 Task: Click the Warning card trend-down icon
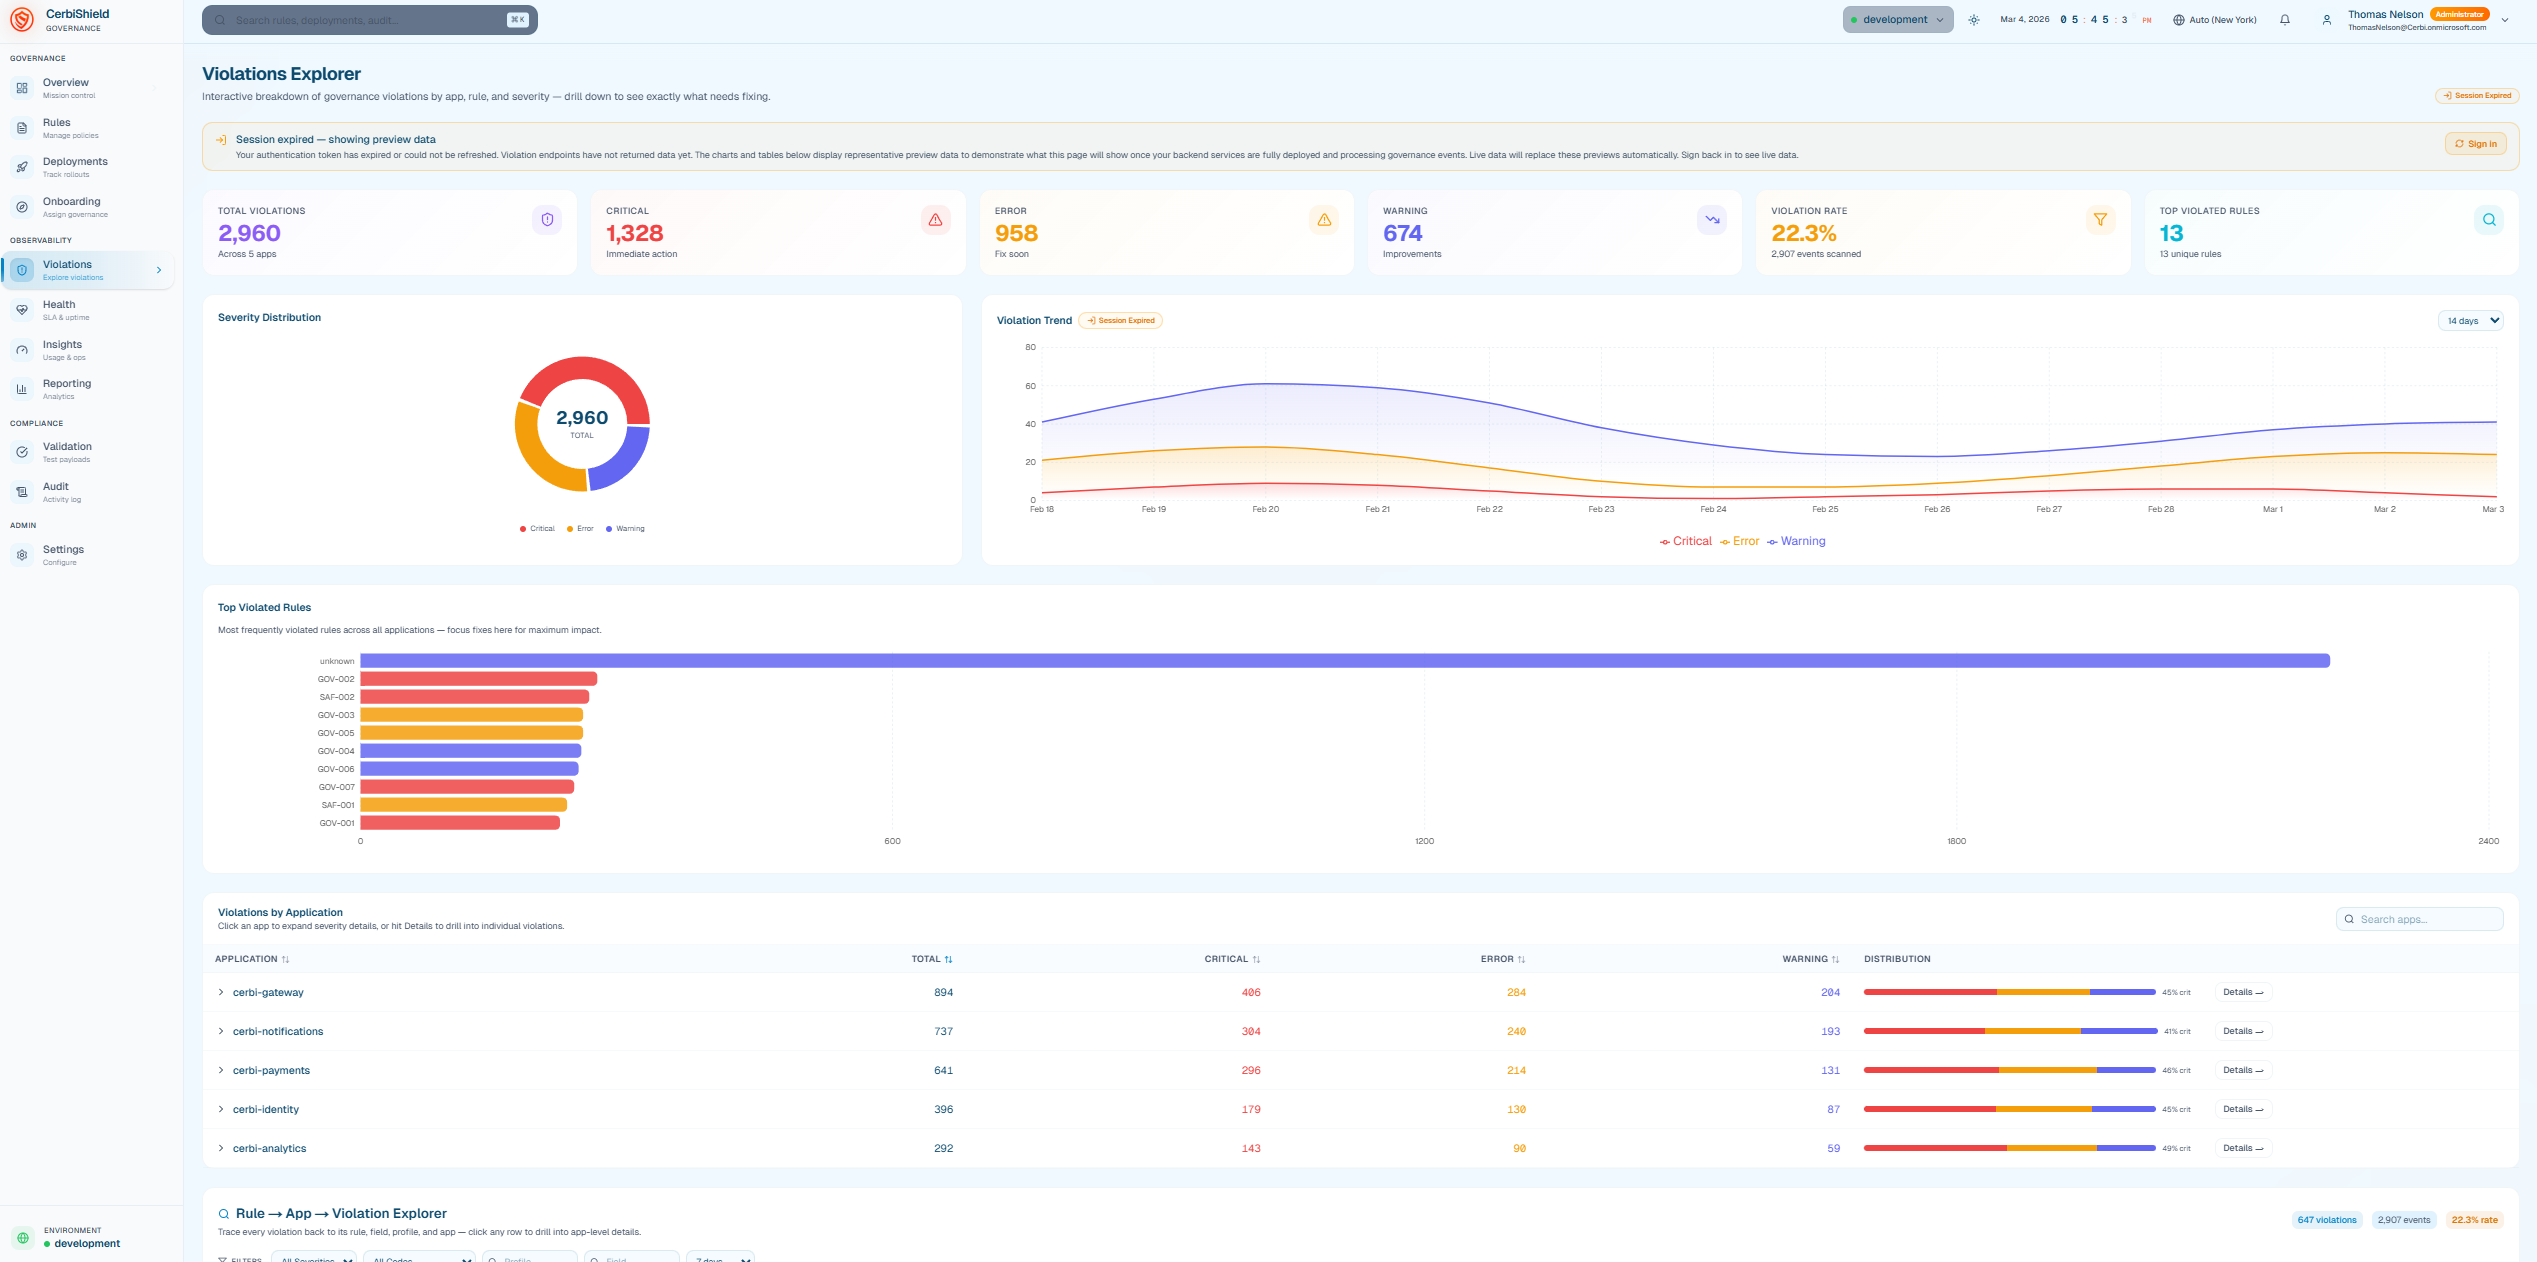(x=1712, y=220)
